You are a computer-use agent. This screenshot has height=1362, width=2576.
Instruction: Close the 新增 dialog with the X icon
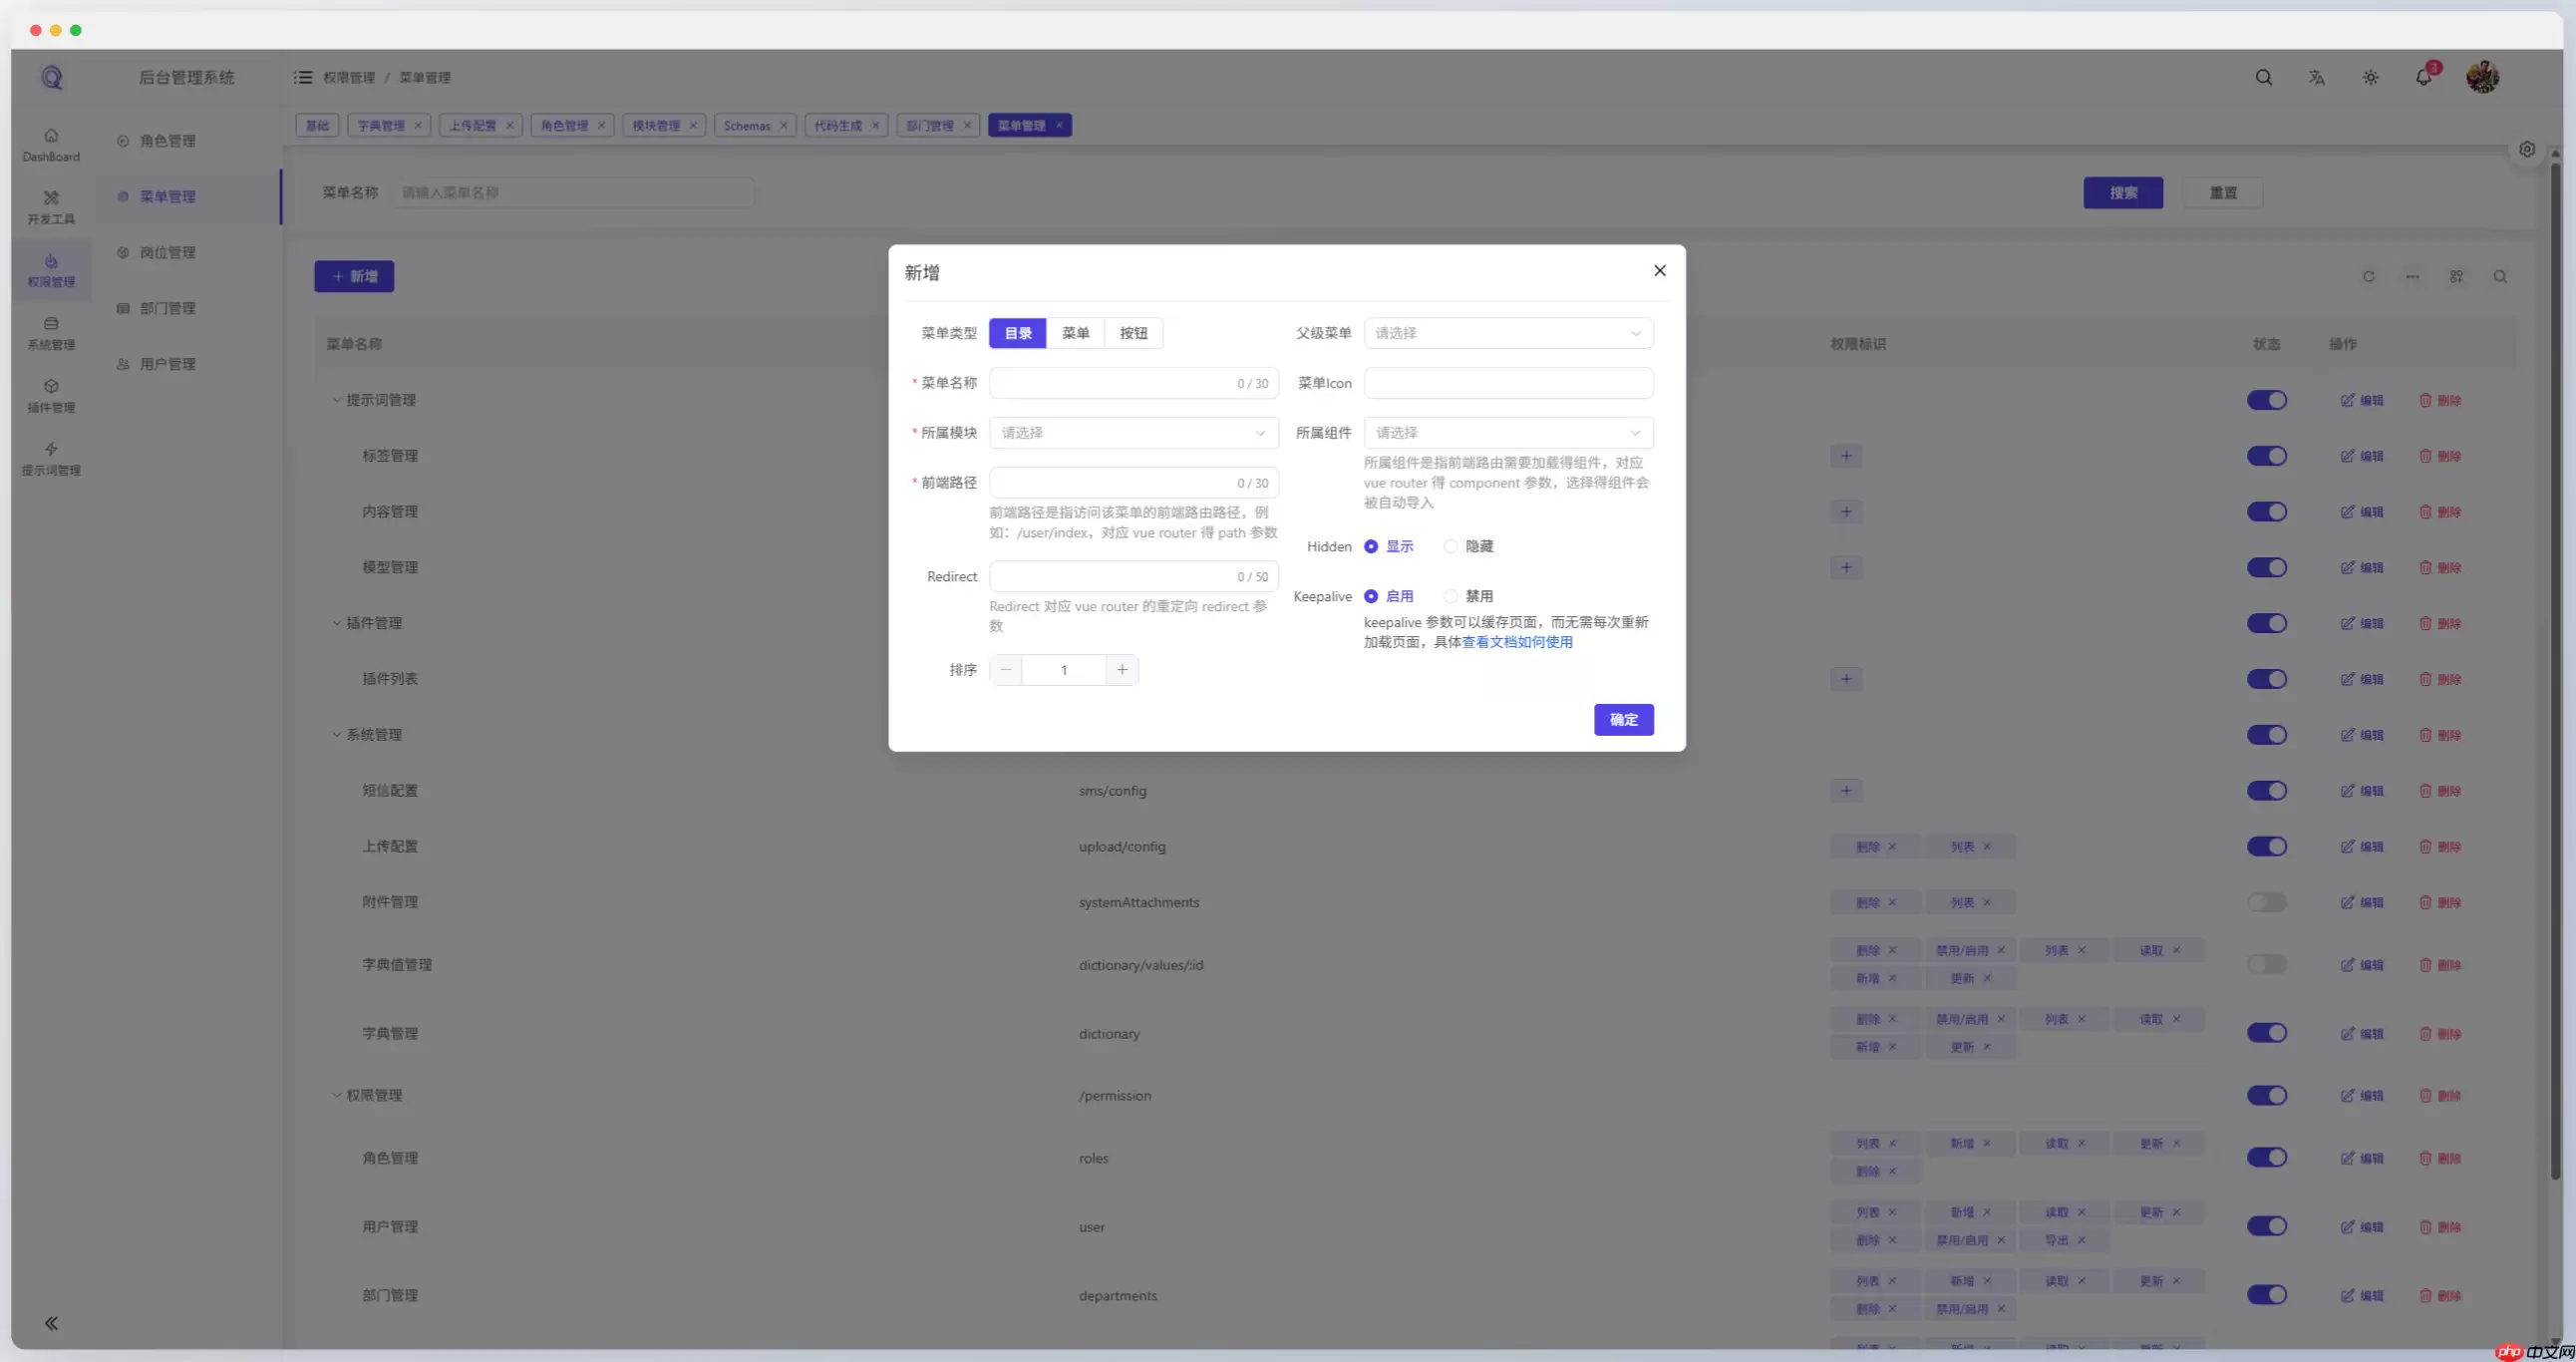(1659, 271)
